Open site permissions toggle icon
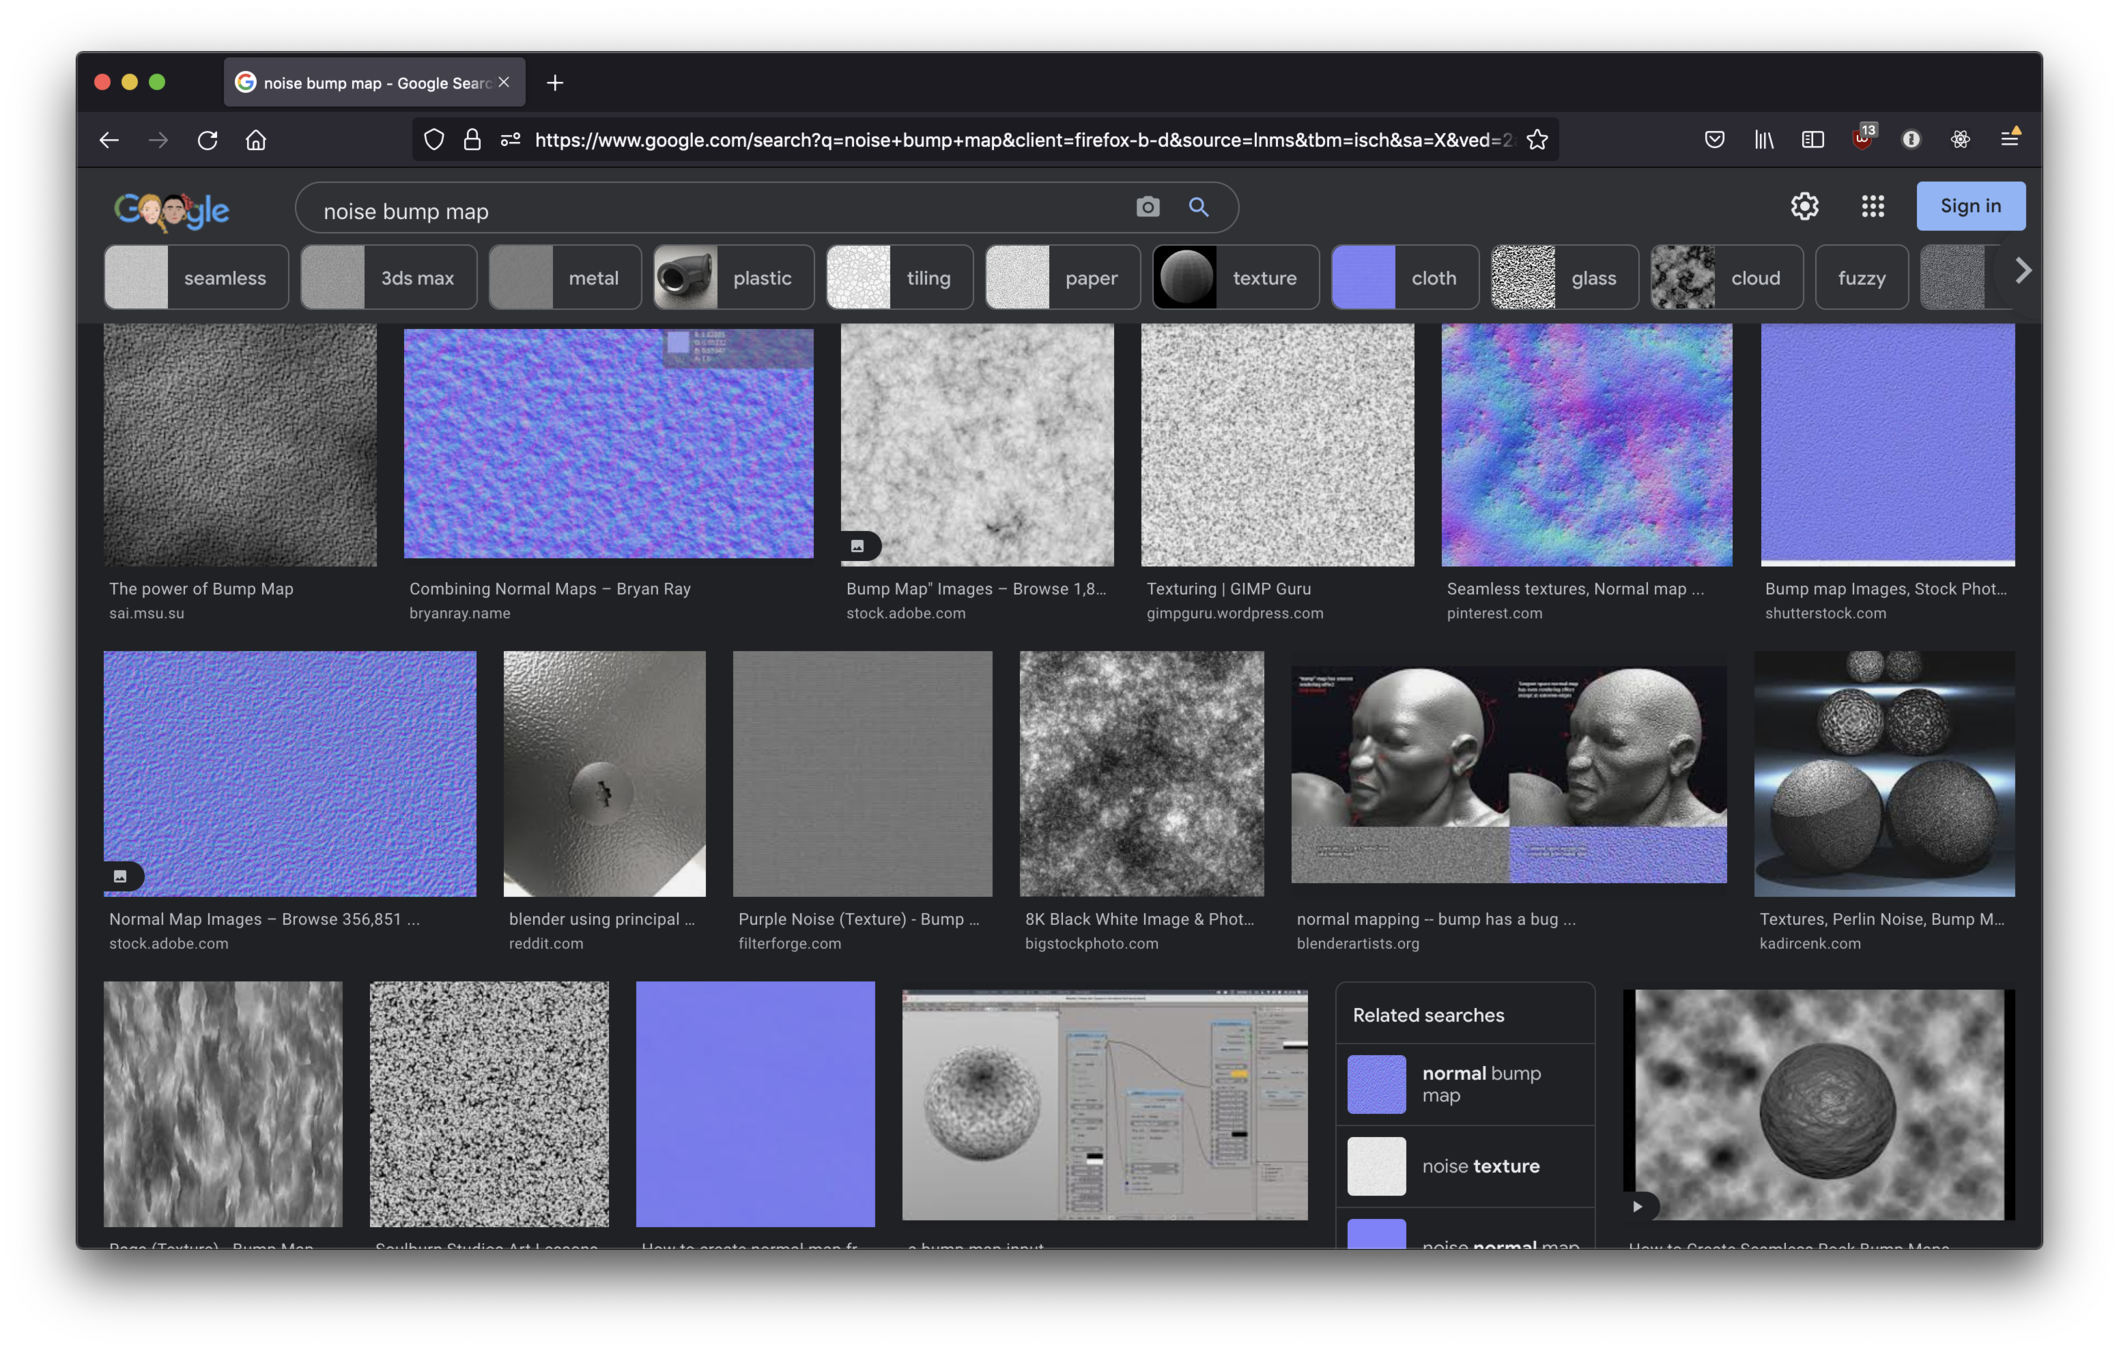 [x=510, y=140]
